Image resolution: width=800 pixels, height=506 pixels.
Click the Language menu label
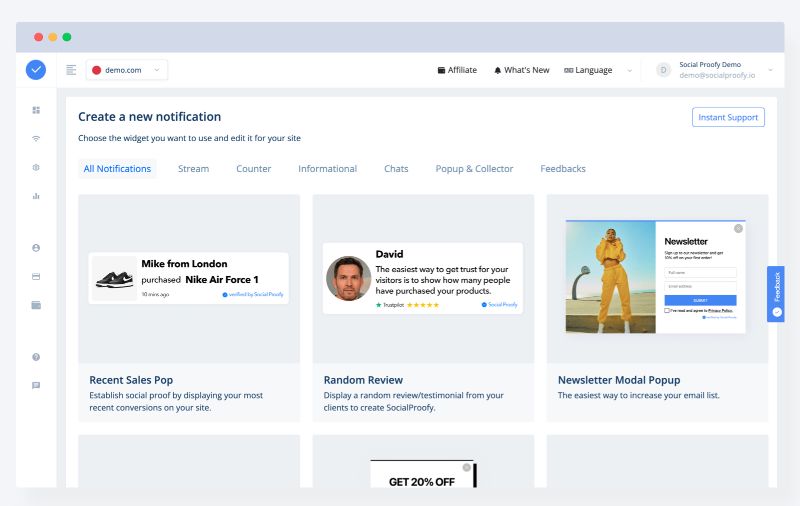click(x=593, y=70)
